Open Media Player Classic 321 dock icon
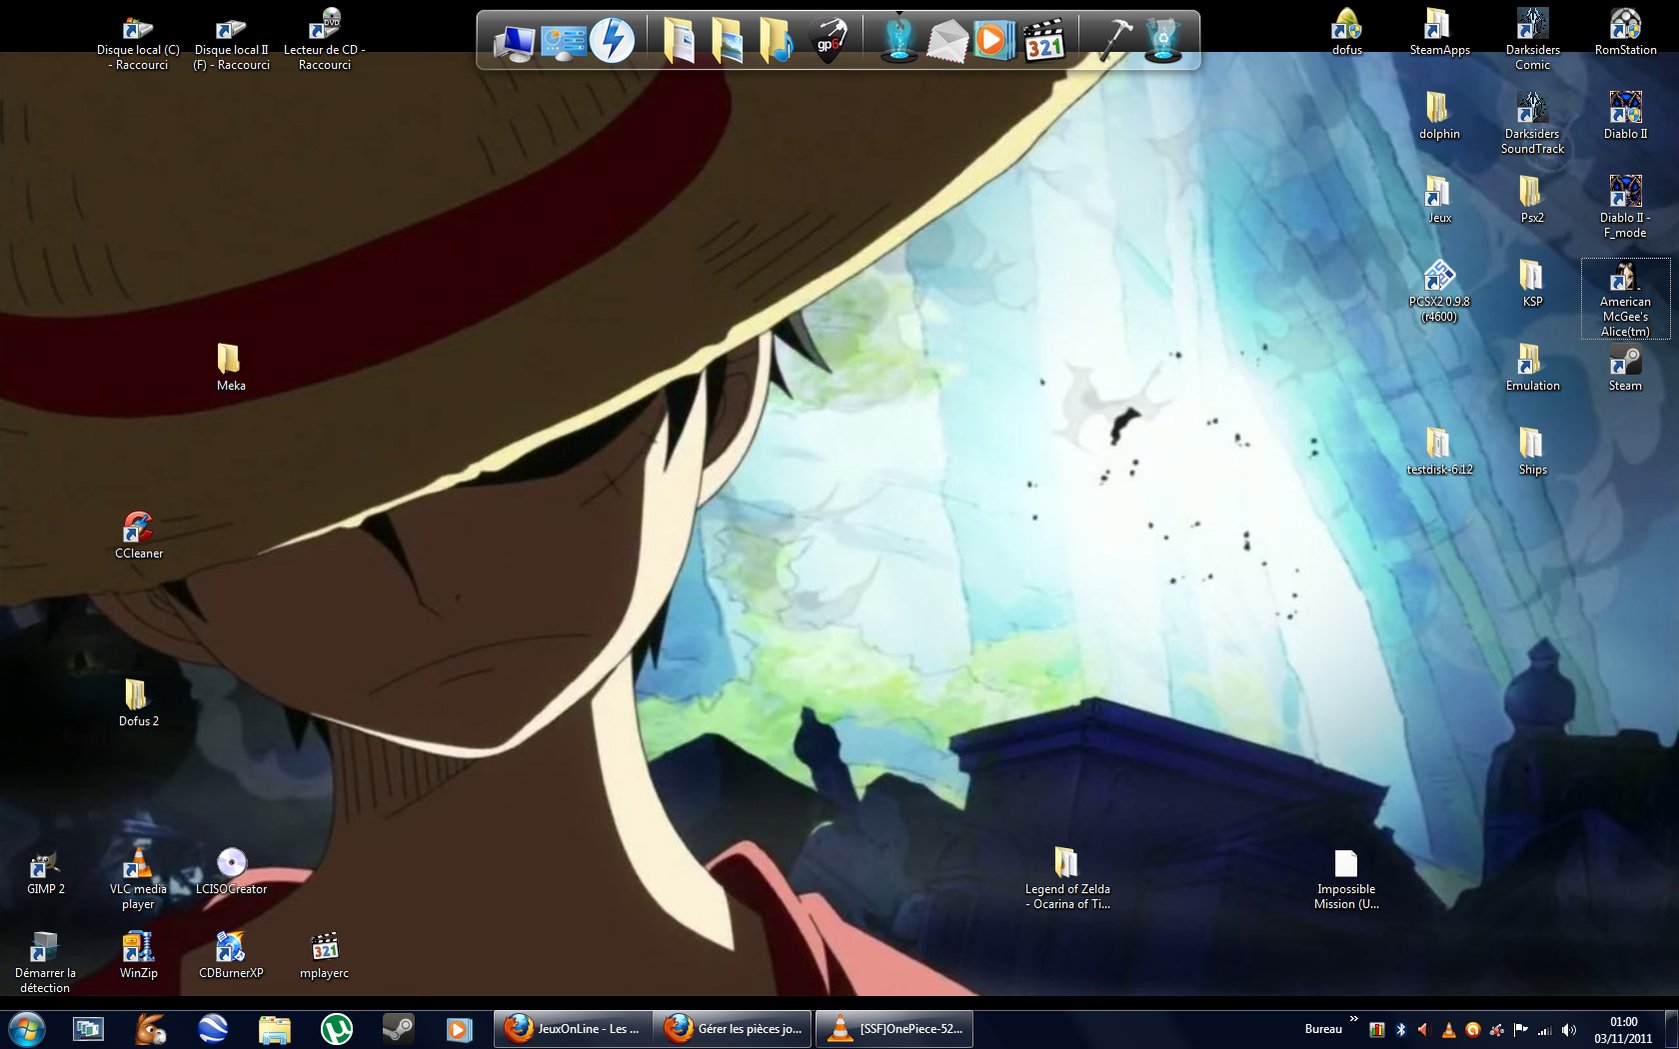 (x=1044, y=41)
